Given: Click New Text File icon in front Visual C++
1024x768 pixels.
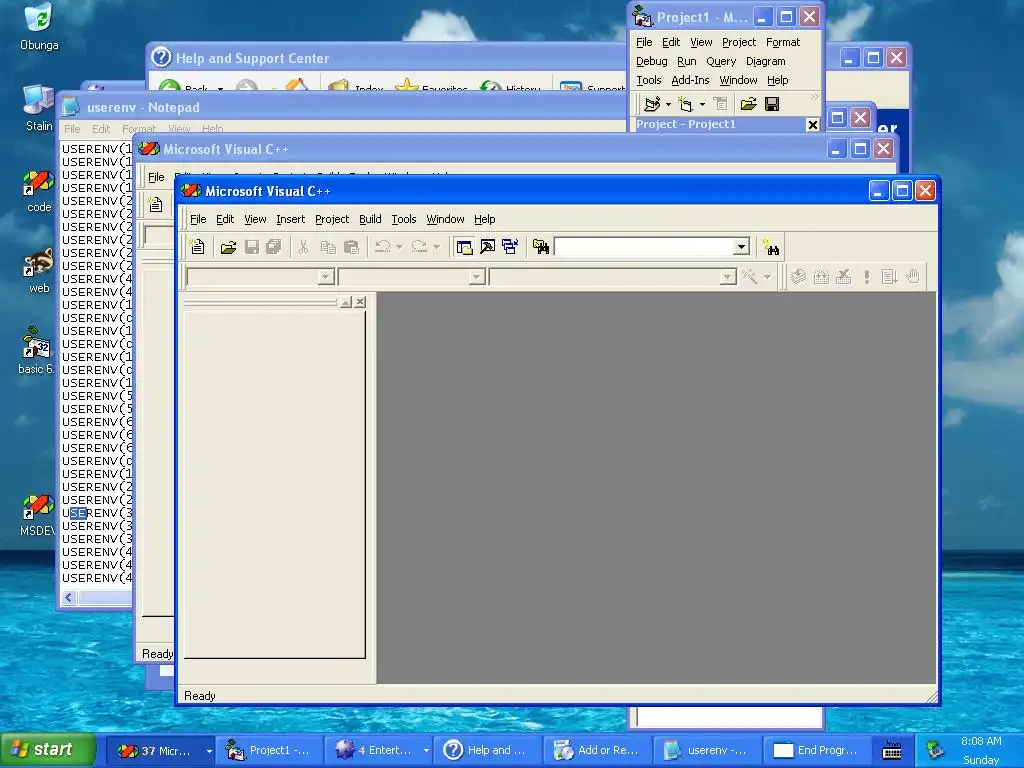Looking at the screenshot, I should pos(197,247).
